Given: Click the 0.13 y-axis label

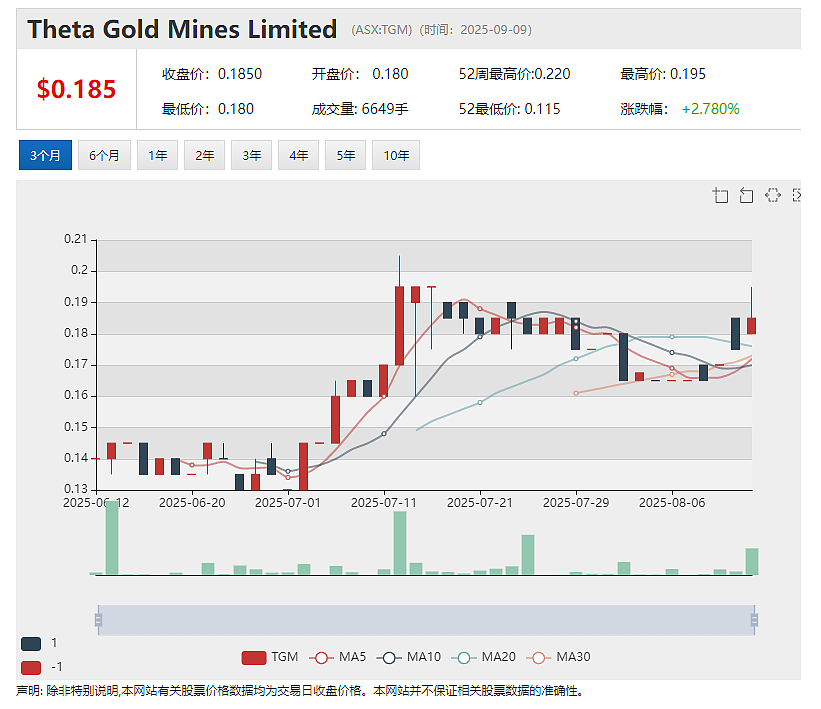Looking at the screenshot, I should pos(75,489).
